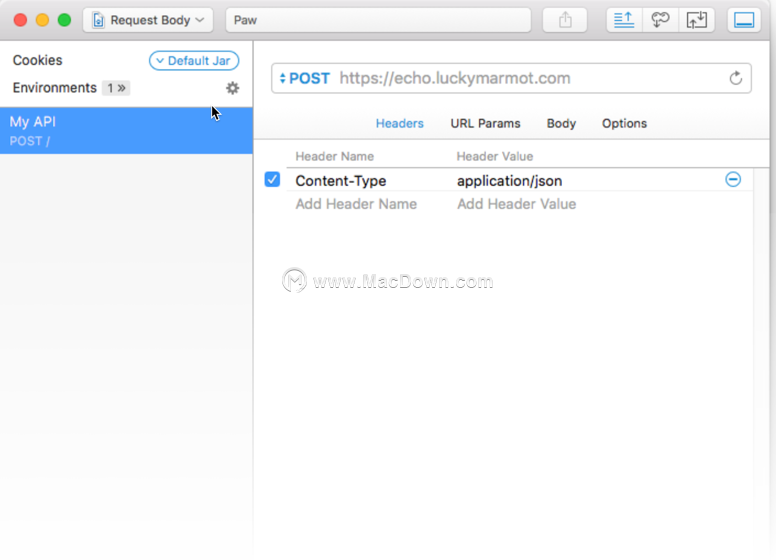The width and height of the screenshot is (776, 560).
Task: Uncheck the Content-Type header checkbox
Action: (x=272, y=179)
